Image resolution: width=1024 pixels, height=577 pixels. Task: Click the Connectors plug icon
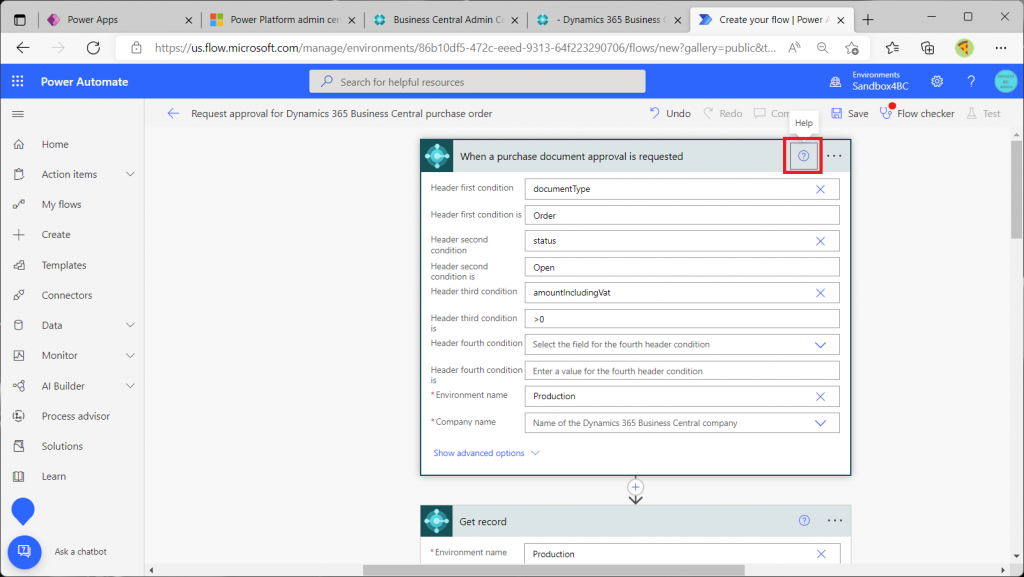click(19, 295)
